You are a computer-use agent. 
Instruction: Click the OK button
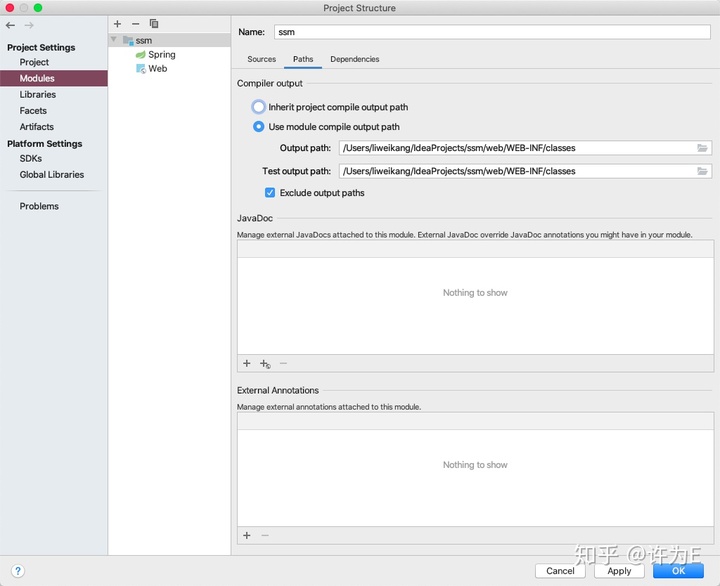pos(678,571)
